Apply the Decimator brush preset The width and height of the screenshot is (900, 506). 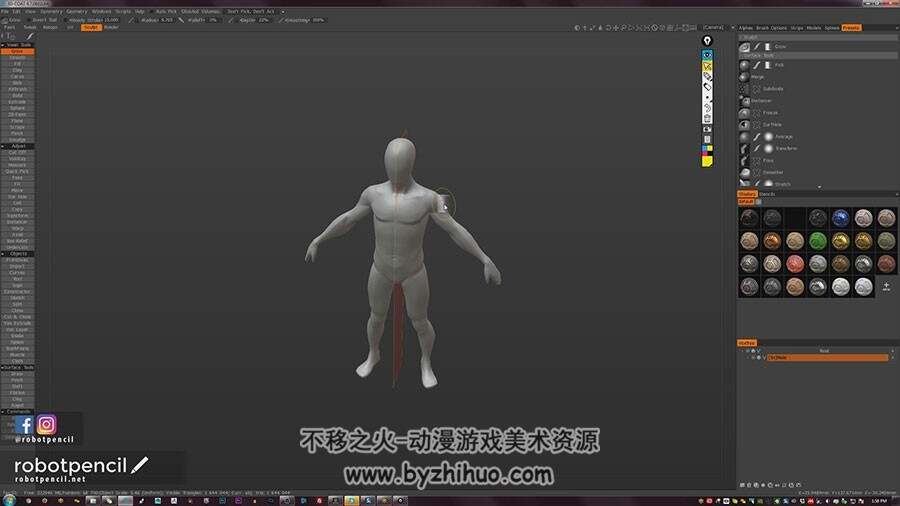click(x=761, y=101)
